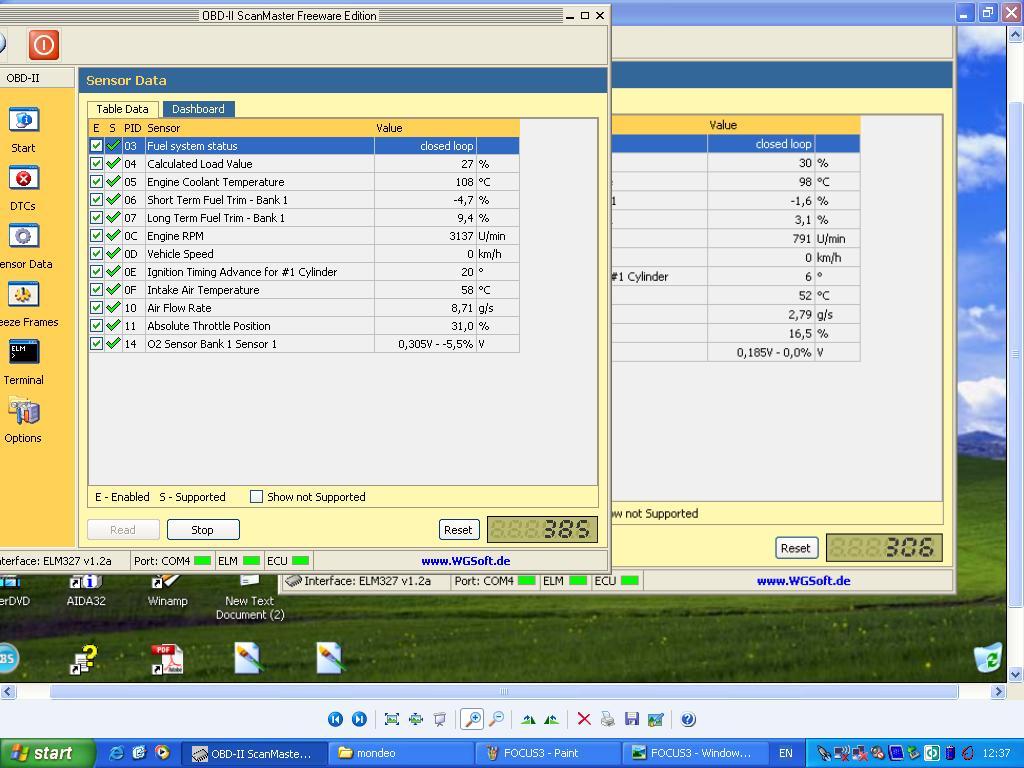Screen dimensions: 1024x768
Task: Select the Zoom Out magnifier tool
Action: (497, 719)
